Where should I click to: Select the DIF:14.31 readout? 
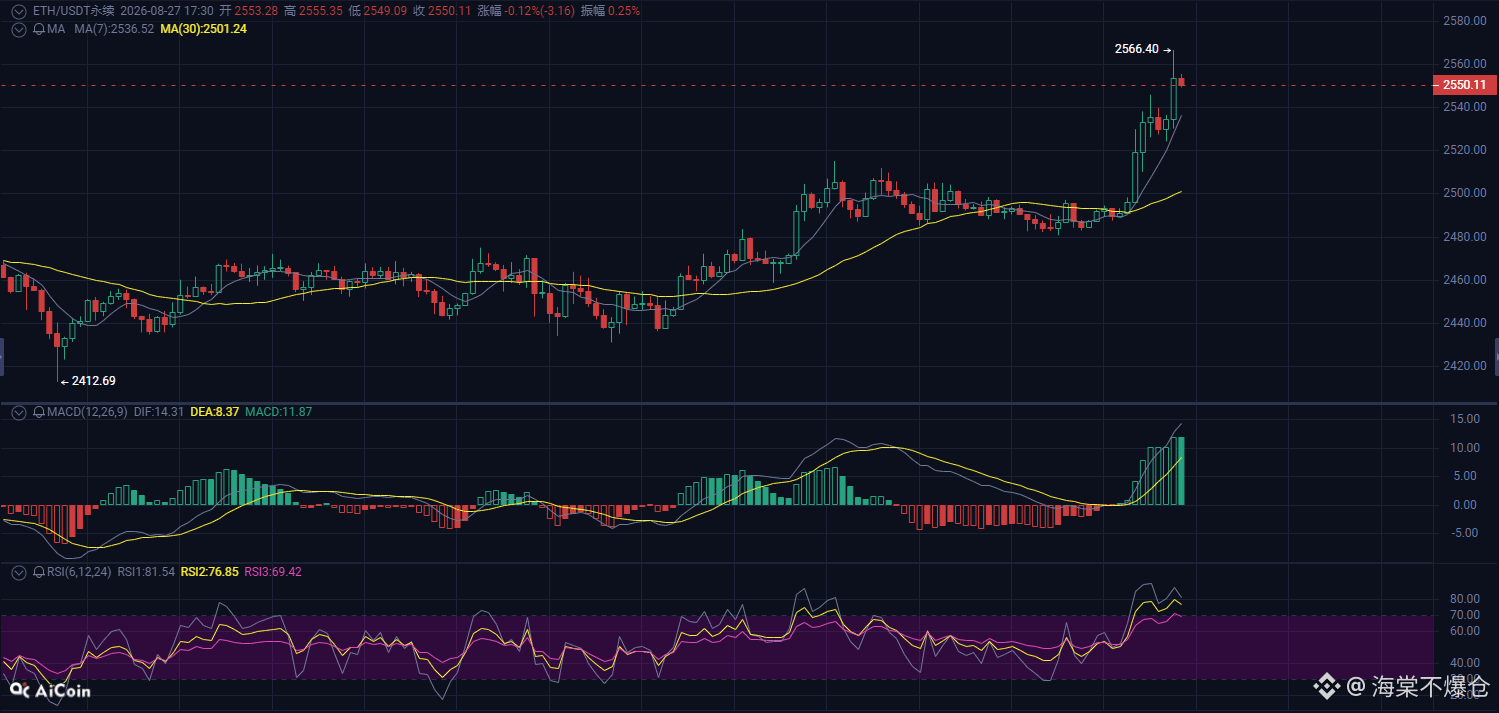(x=158, y=412)
